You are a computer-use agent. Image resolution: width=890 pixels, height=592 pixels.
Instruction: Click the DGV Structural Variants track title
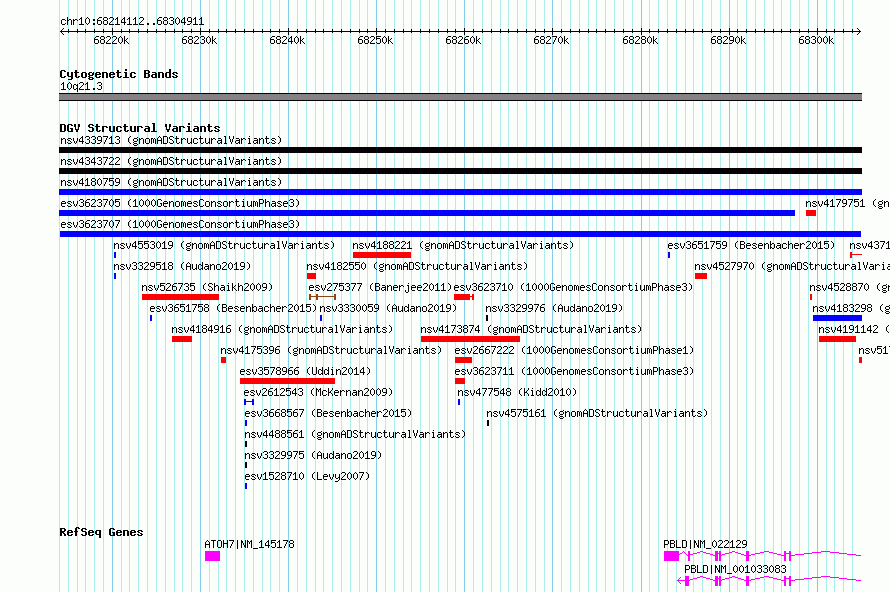pos(140,128)
